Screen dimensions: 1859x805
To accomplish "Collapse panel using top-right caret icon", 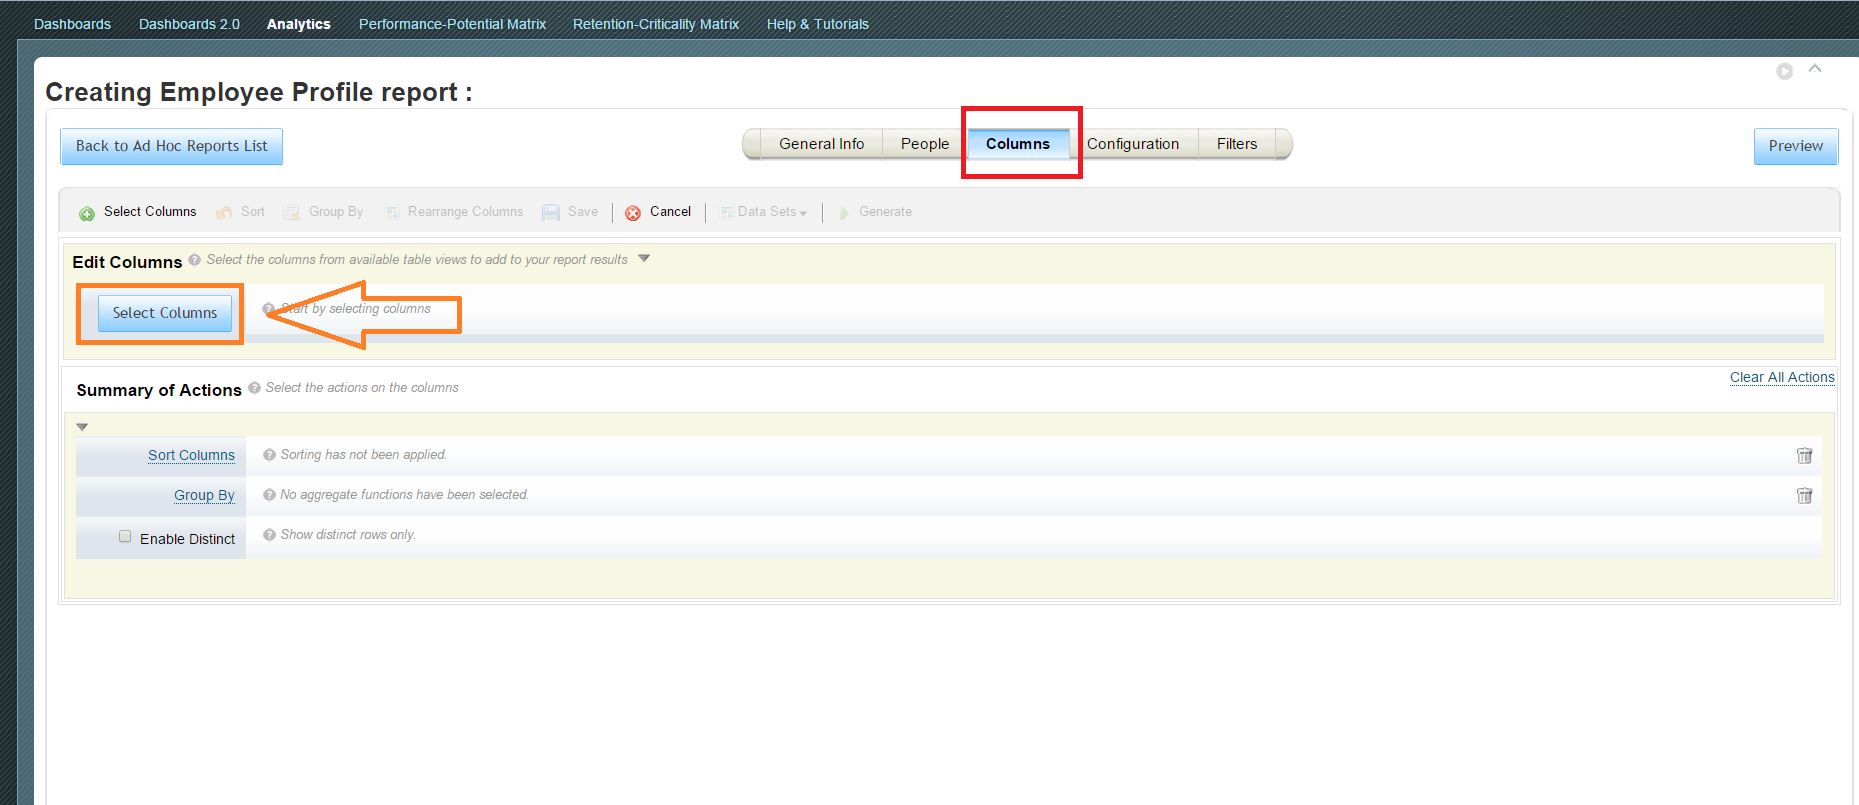I will pos(1815,69).
